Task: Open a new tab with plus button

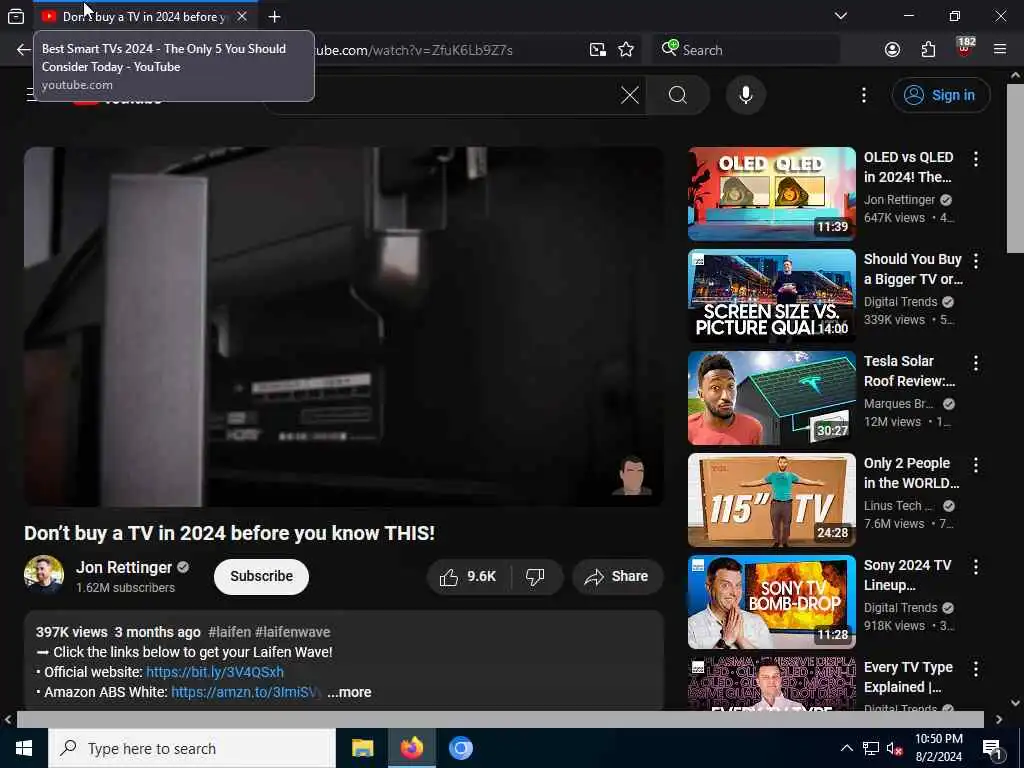Action: point(274,17)
